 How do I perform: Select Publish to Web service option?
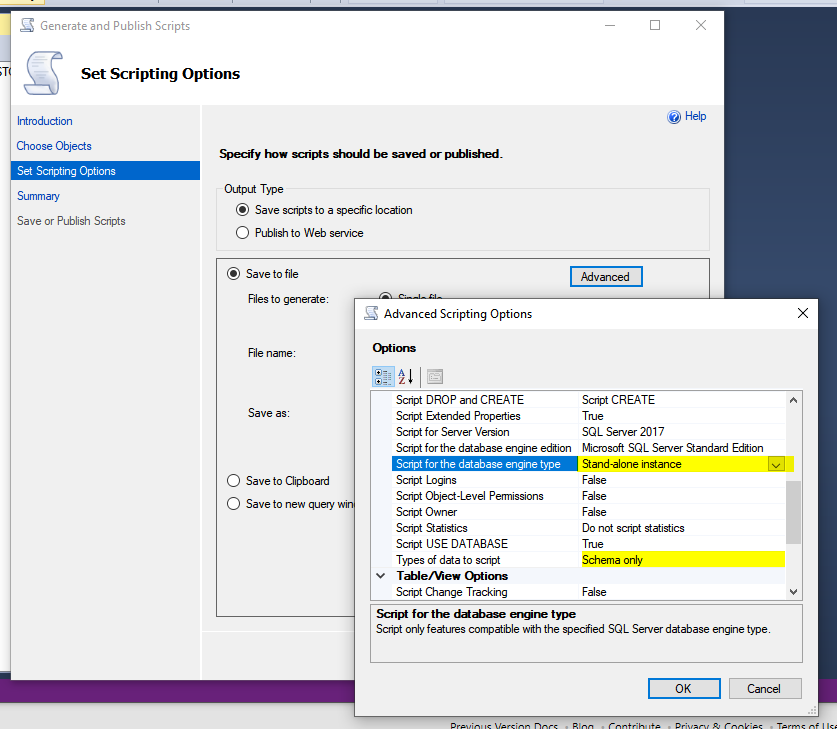(x=242, y=233)
